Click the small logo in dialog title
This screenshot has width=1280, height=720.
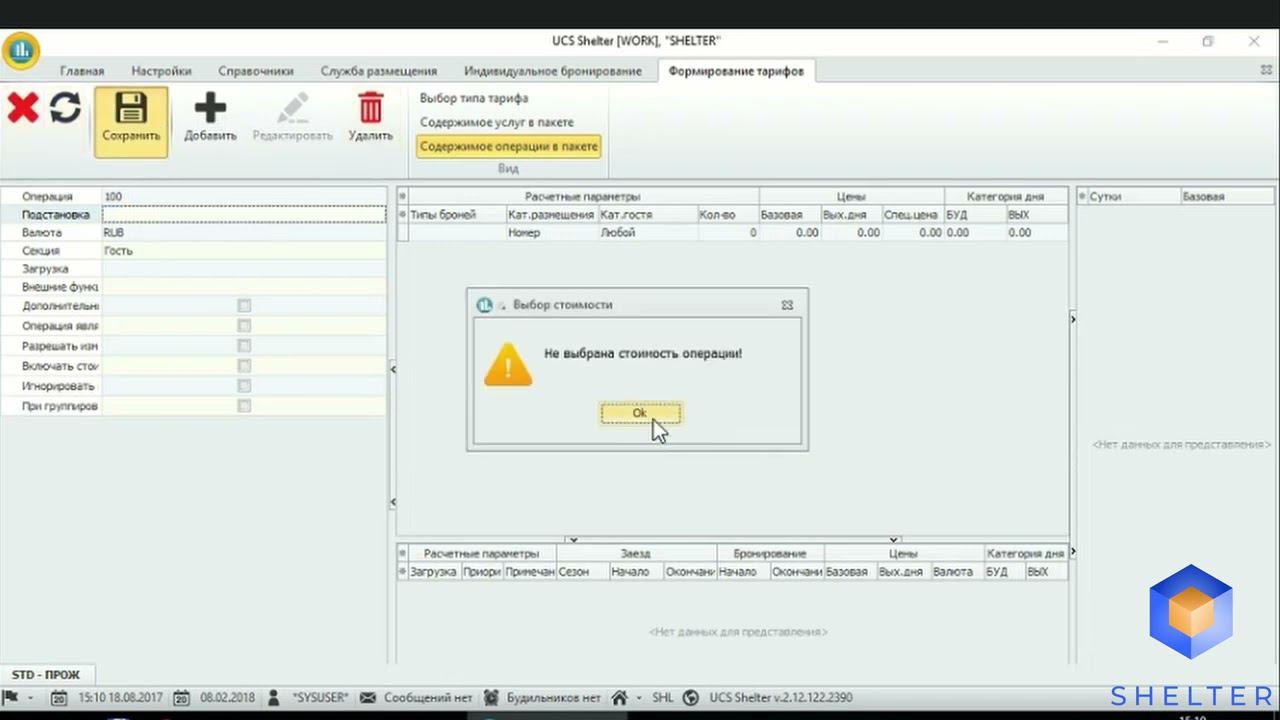click(485, 304)
